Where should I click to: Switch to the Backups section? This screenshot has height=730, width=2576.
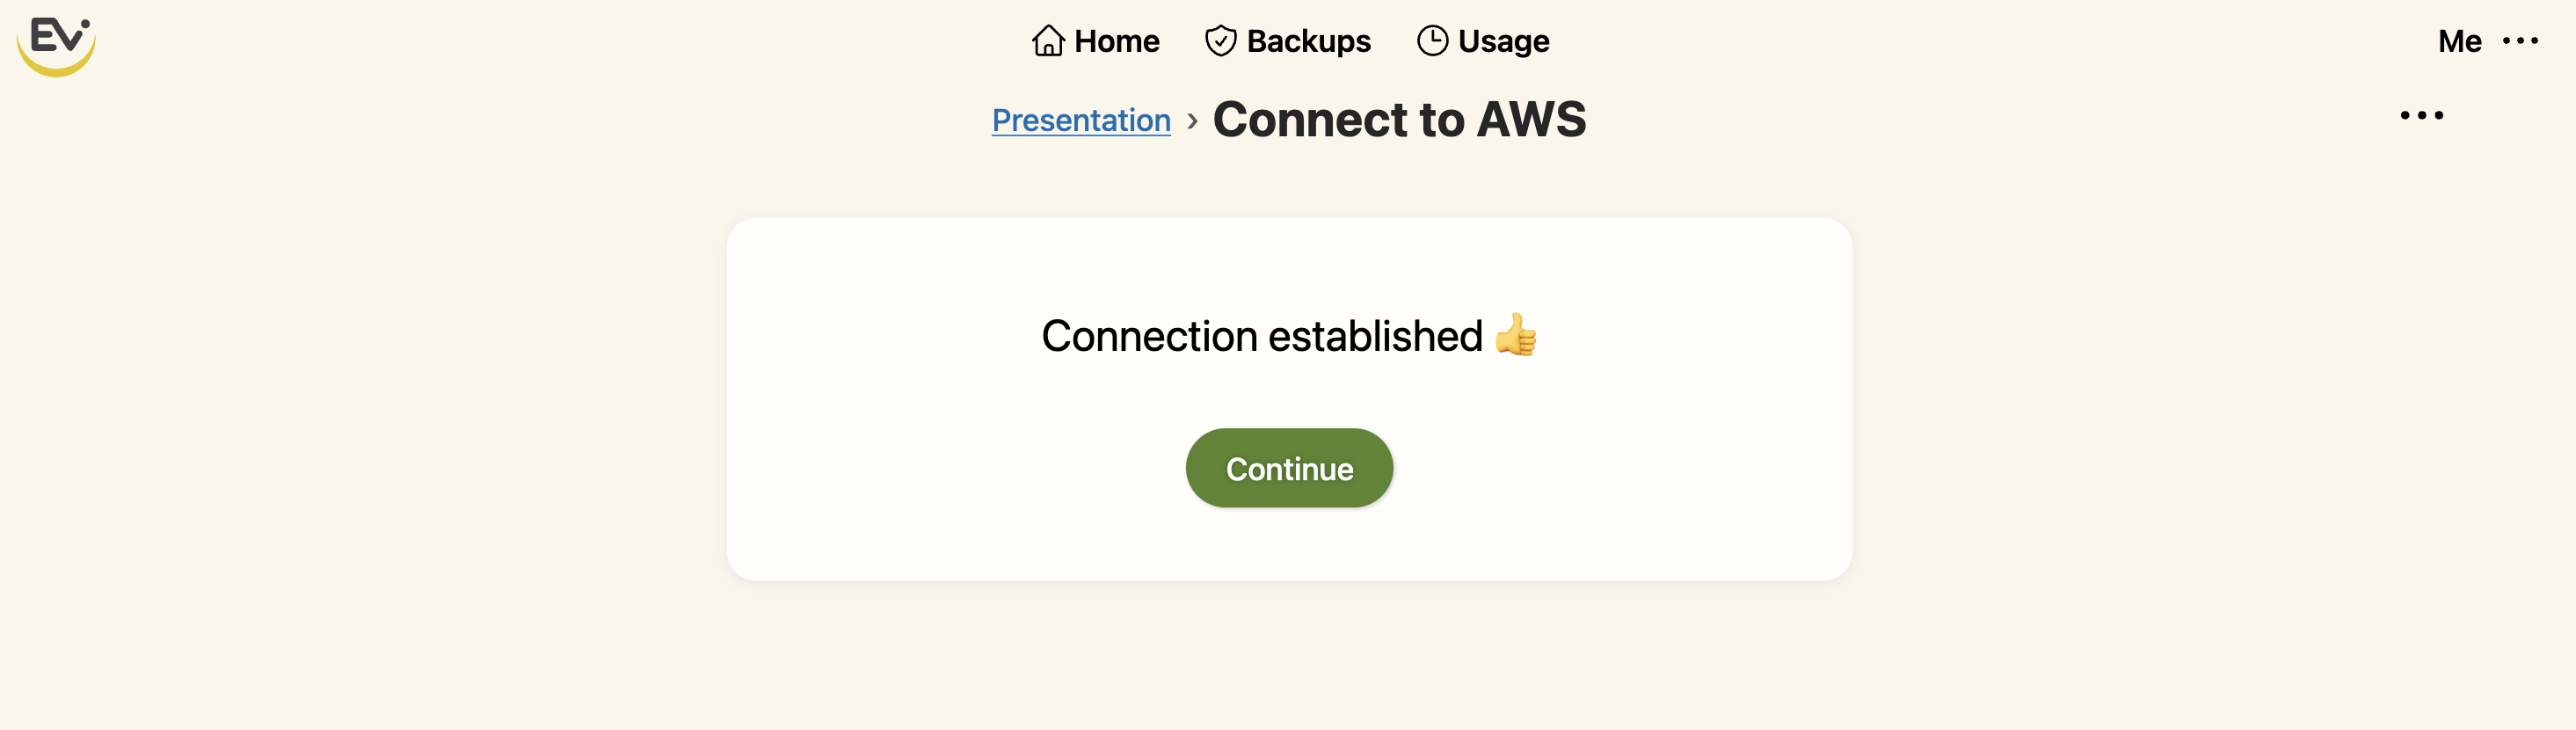tap(1287, 41)
